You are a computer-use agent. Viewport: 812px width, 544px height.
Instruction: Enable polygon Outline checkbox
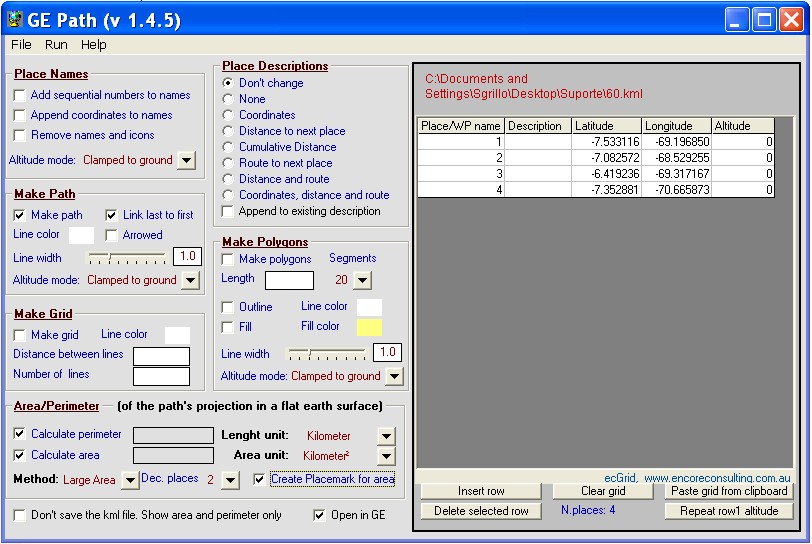tap(227, 307)
